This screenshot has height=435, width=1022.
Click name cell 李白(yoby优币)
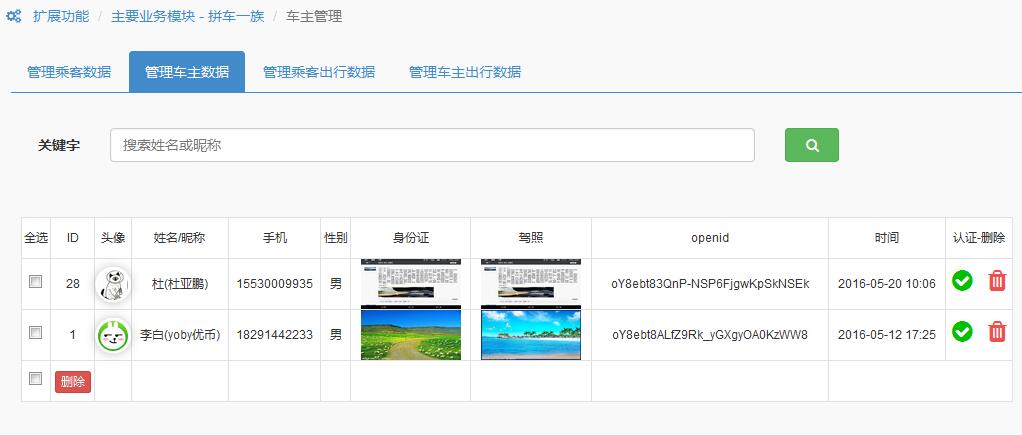coord(180,335)
